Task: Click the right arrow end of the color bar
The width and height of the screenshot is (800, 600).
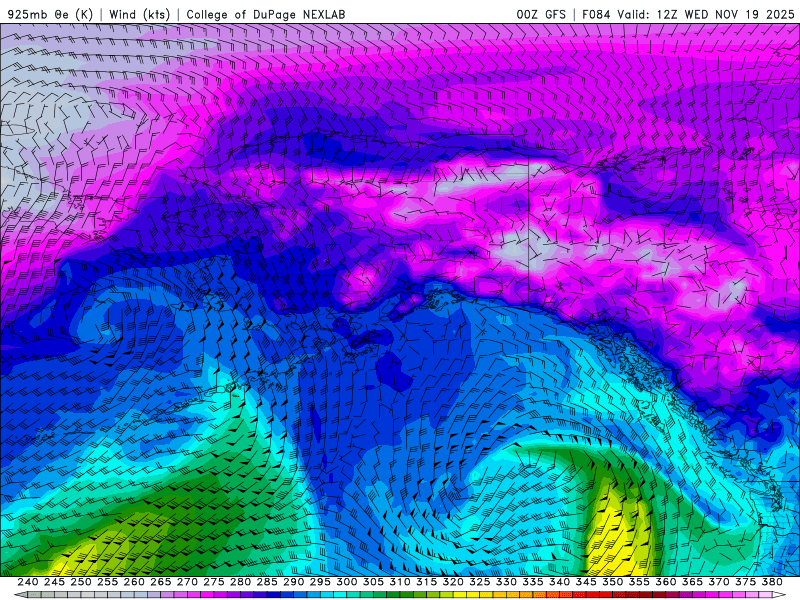Action: (x=779, y=595)
